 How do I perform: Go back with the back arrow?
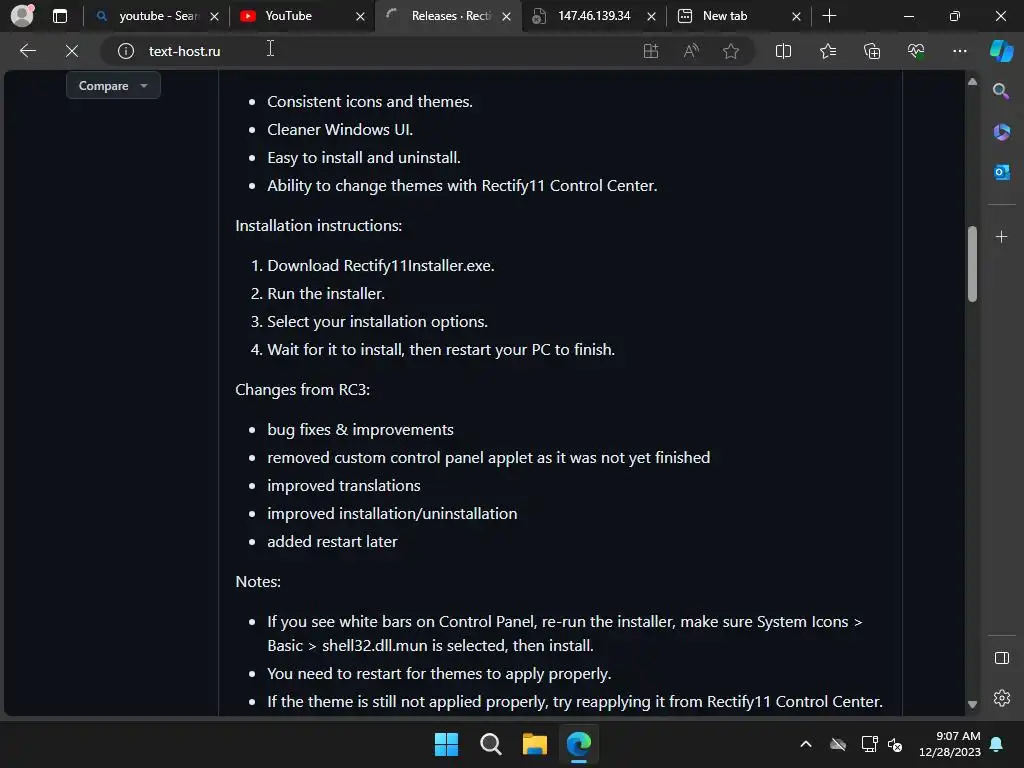click(27, 51)
